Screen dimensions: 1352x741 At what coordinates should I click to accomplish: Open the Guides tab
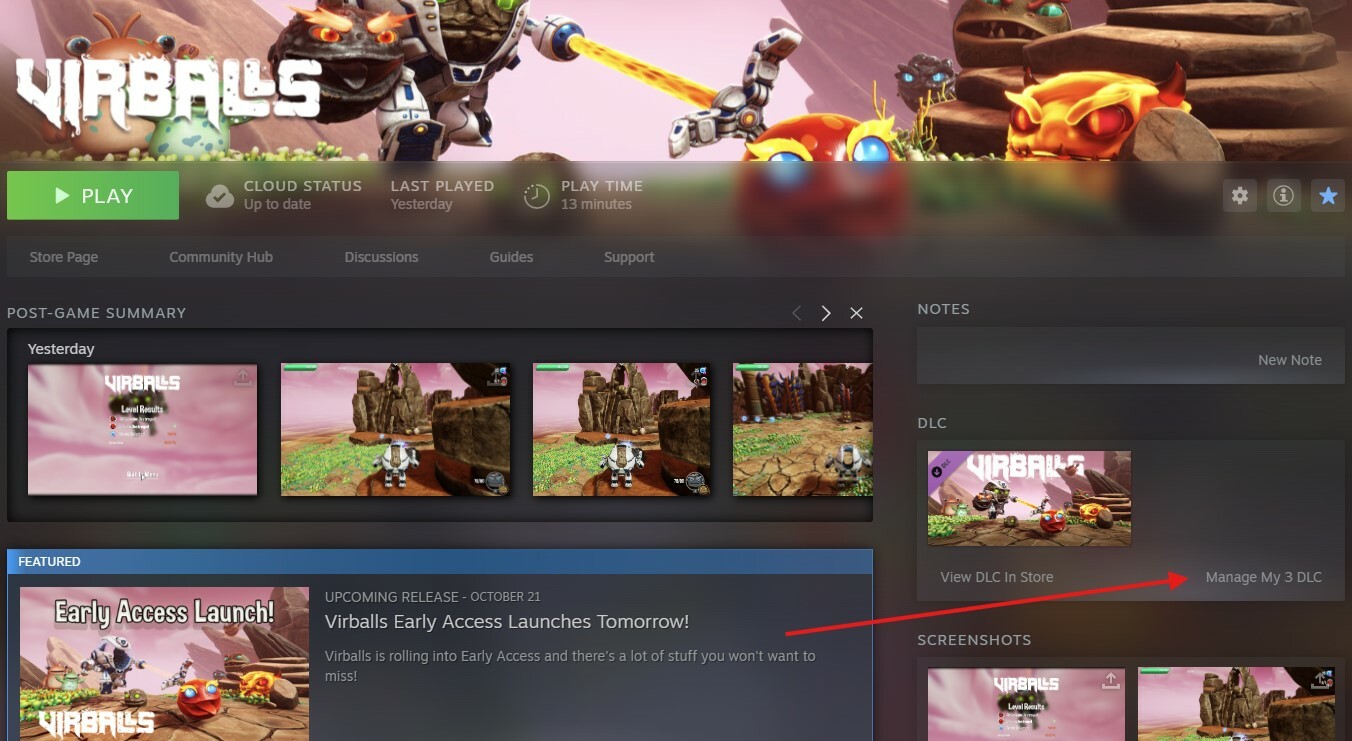pyautogui.click(x=511, y=257)
